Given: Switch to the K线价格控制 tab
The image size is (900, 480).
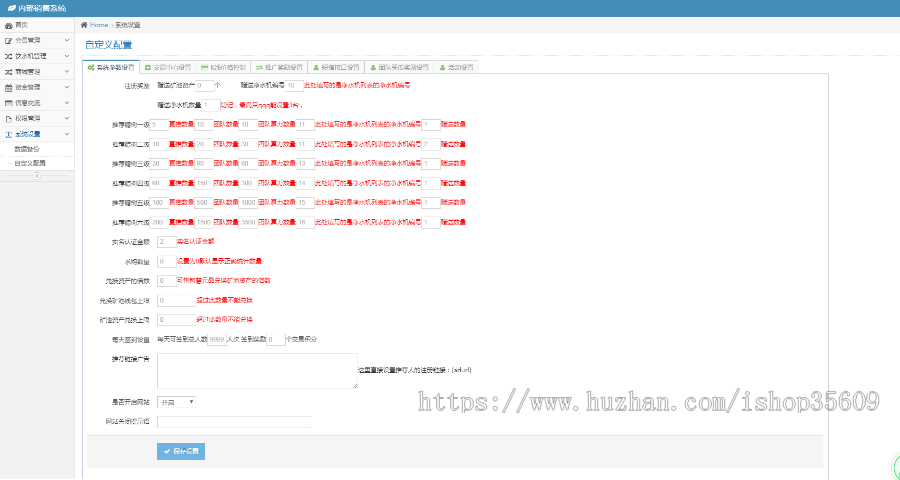Looking at the screenshot, I should pyautogui.click(x=223, y=67).
